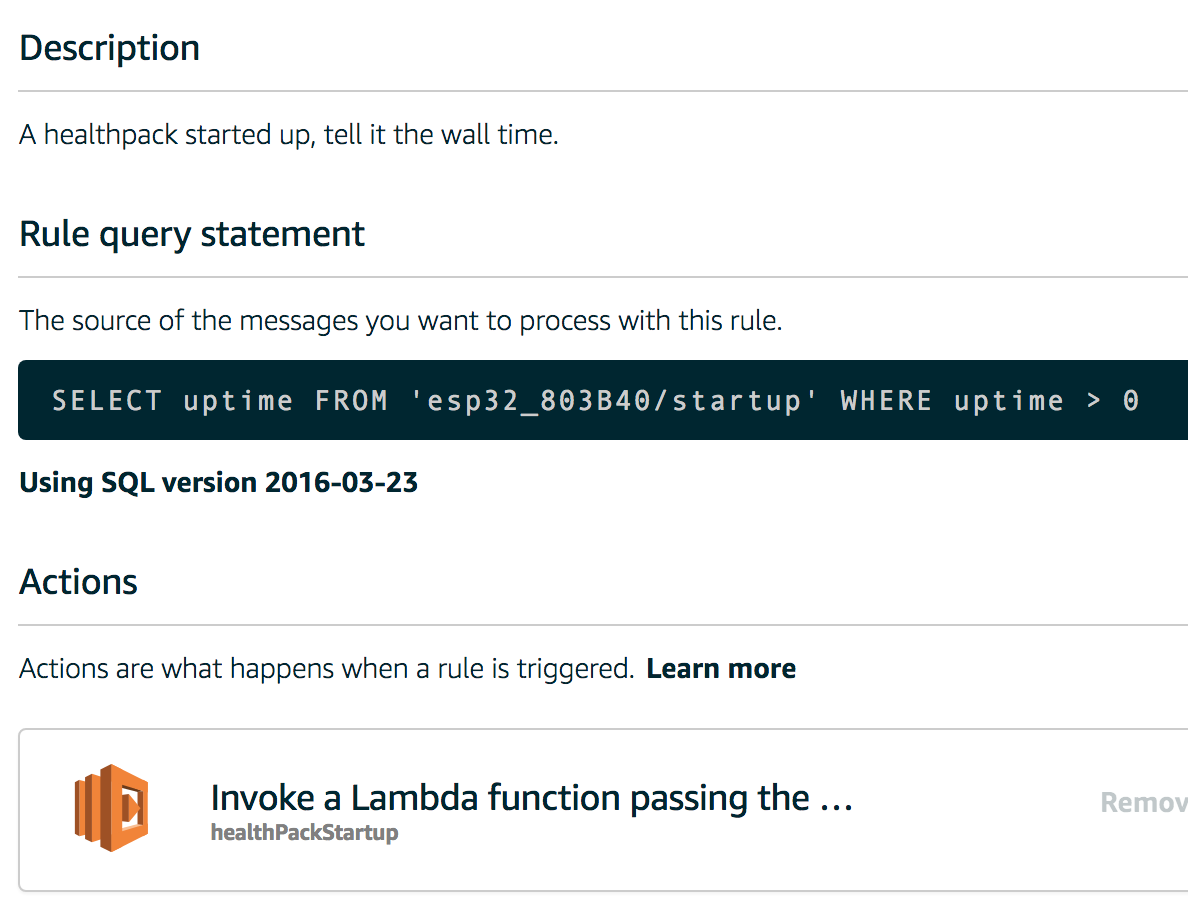
Task: Click the 'esp32_803B40/startup' topic string
Action: coord(613,400)
